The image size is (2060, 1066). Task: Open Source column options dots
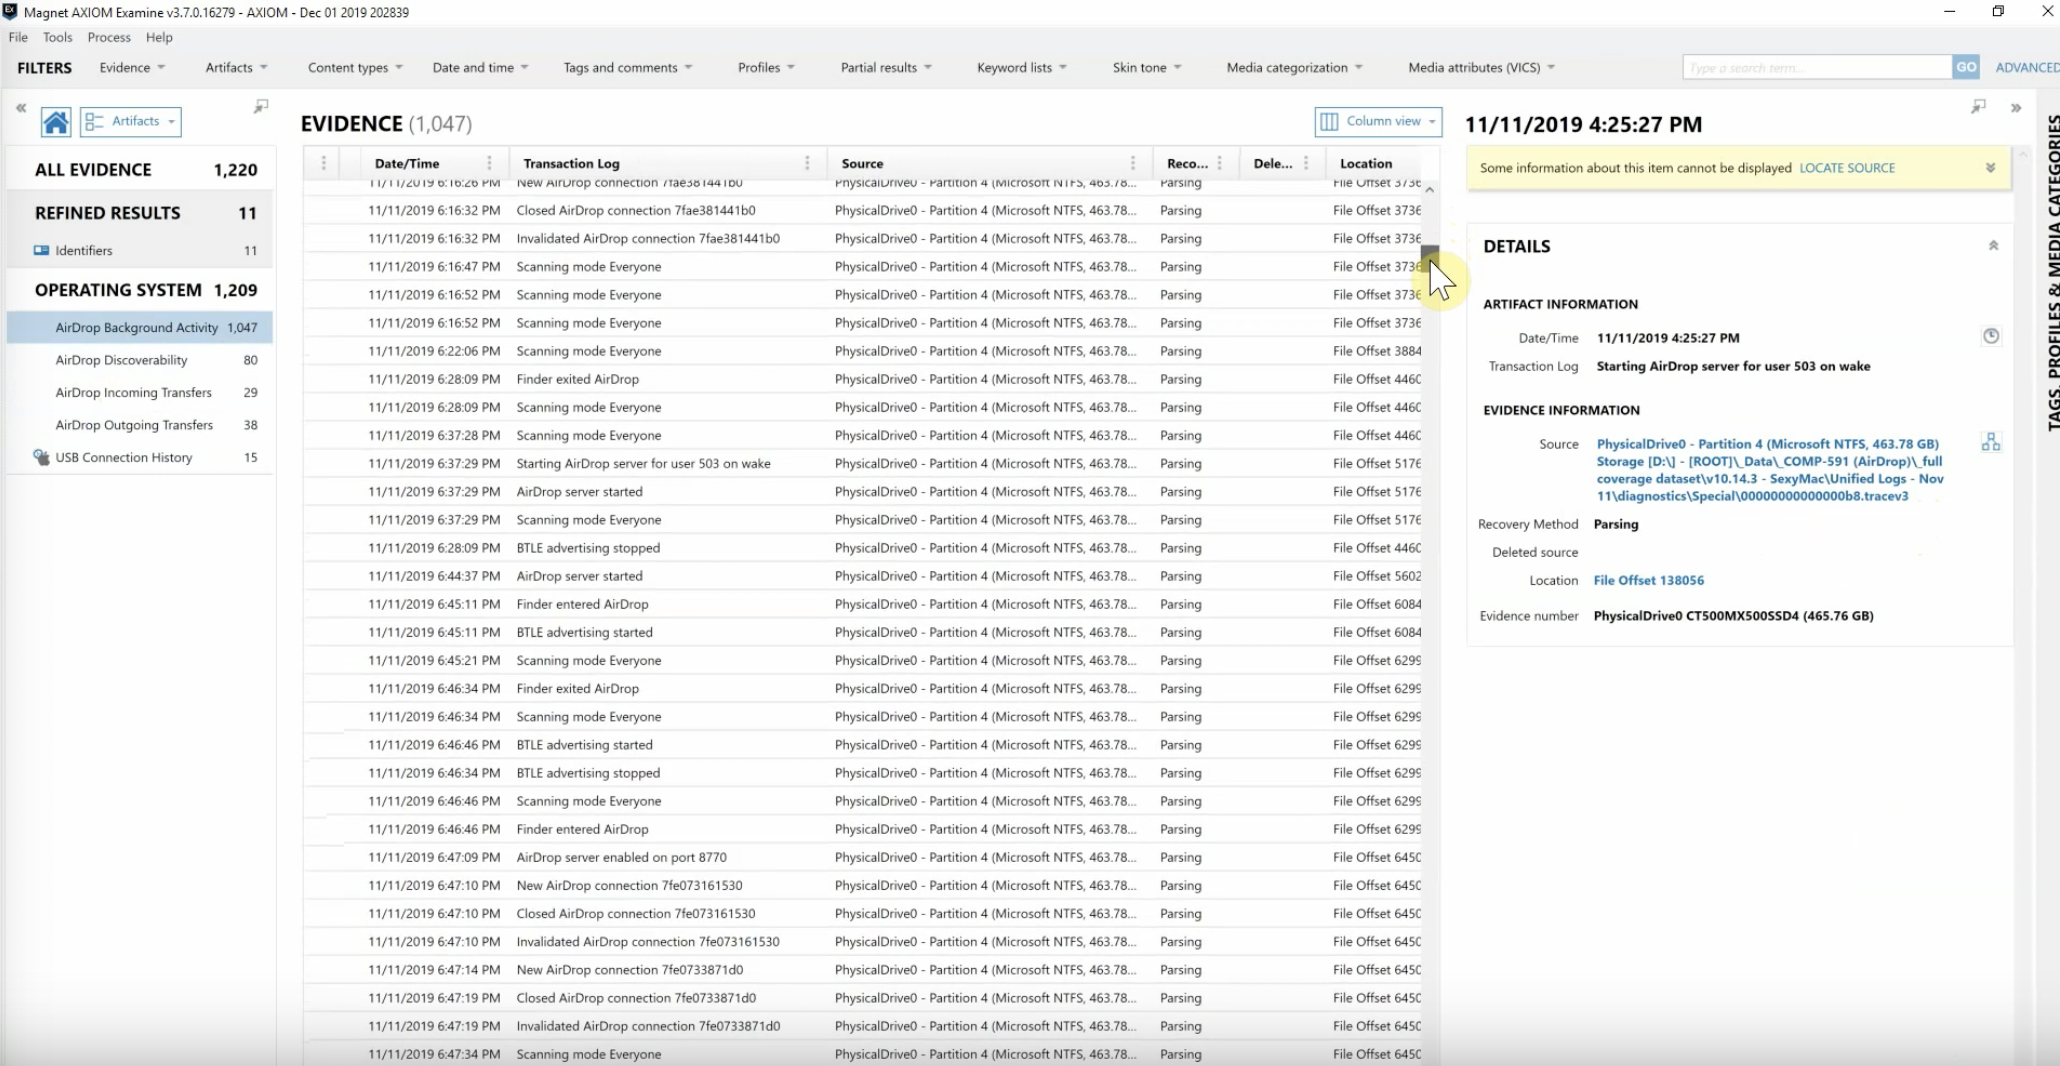[x=1132, y=163]
